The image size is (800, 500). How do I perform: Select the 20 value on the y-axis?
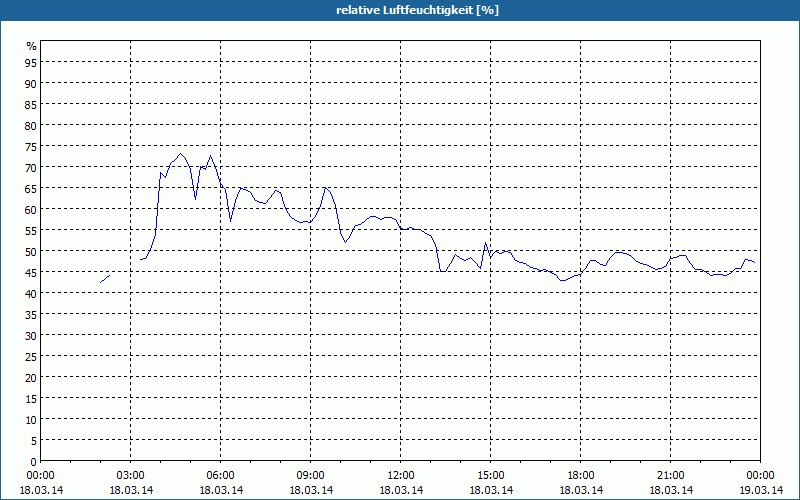point(31,378)
